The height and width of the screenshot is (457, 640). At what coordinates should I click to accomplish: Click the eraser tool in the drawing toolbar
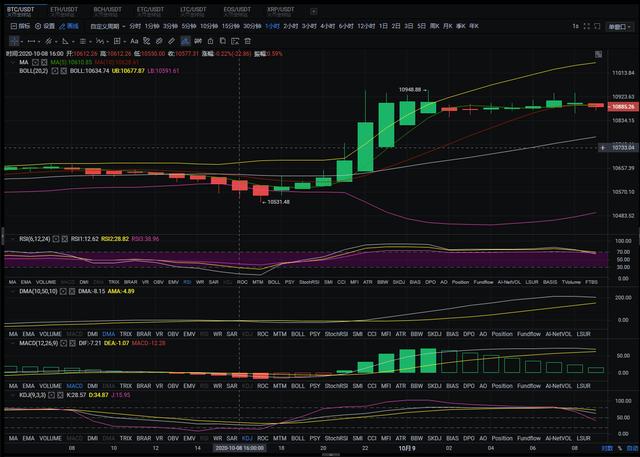147,41
